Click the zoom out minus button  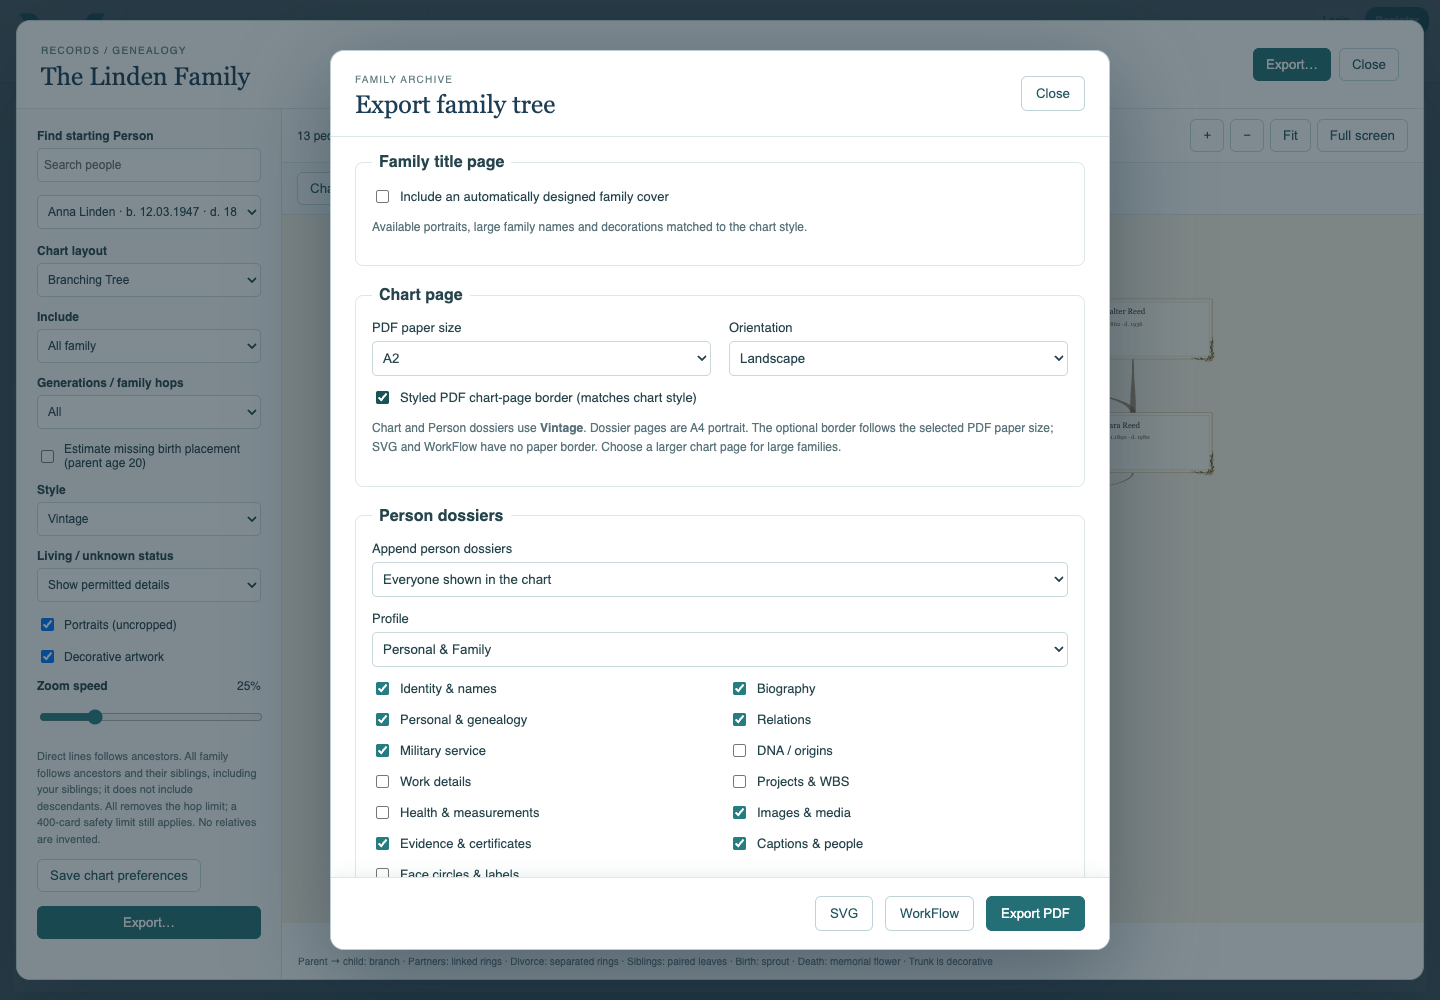pos(1247,135)
